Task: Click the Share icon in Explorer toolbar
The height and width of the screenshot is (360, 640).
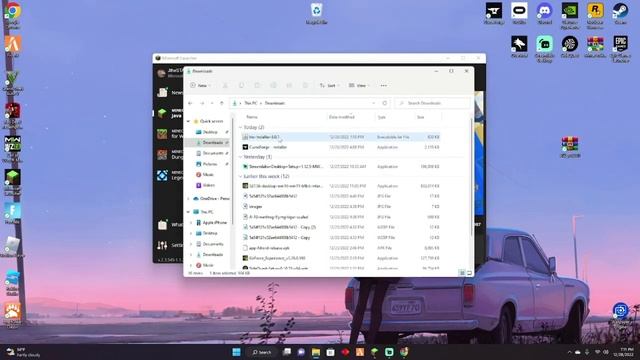Action: coord(289,85)
